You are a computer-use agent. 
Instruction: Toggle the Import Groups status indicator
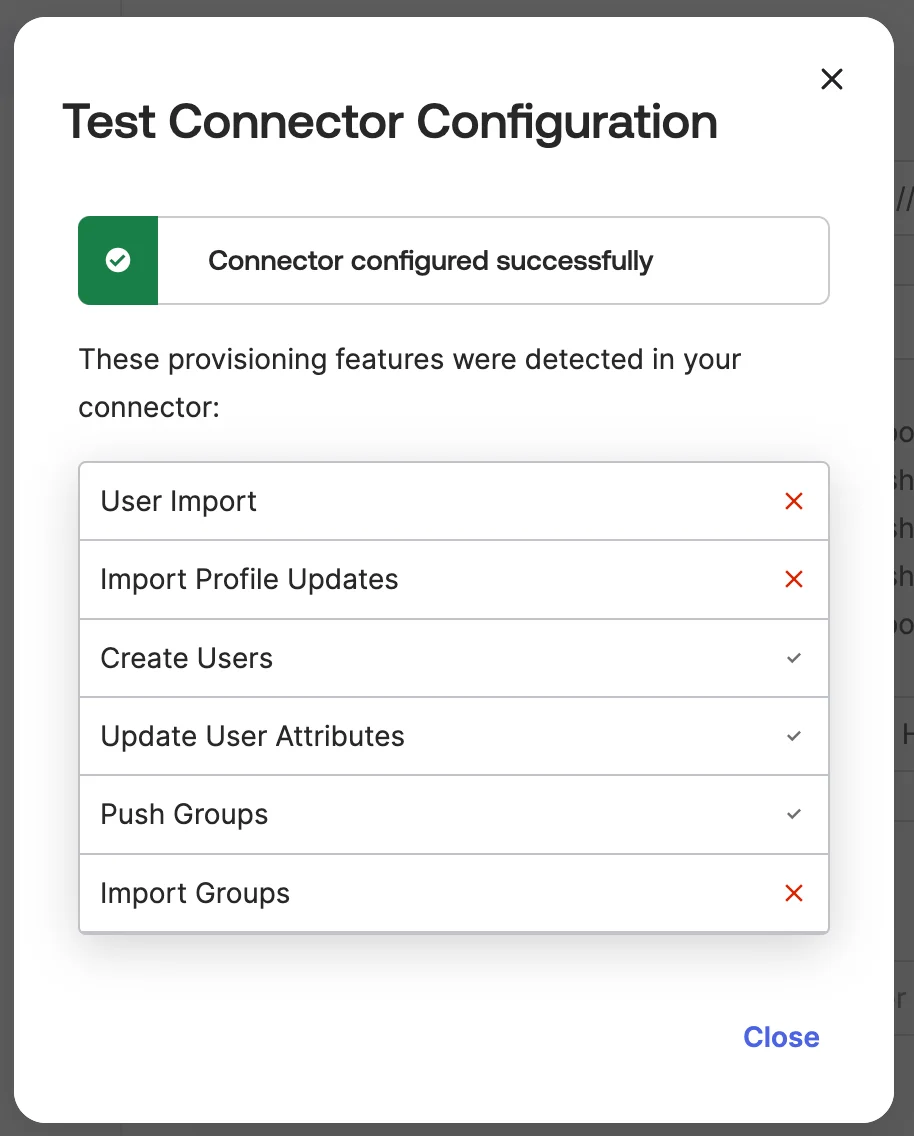pos(794,893)
